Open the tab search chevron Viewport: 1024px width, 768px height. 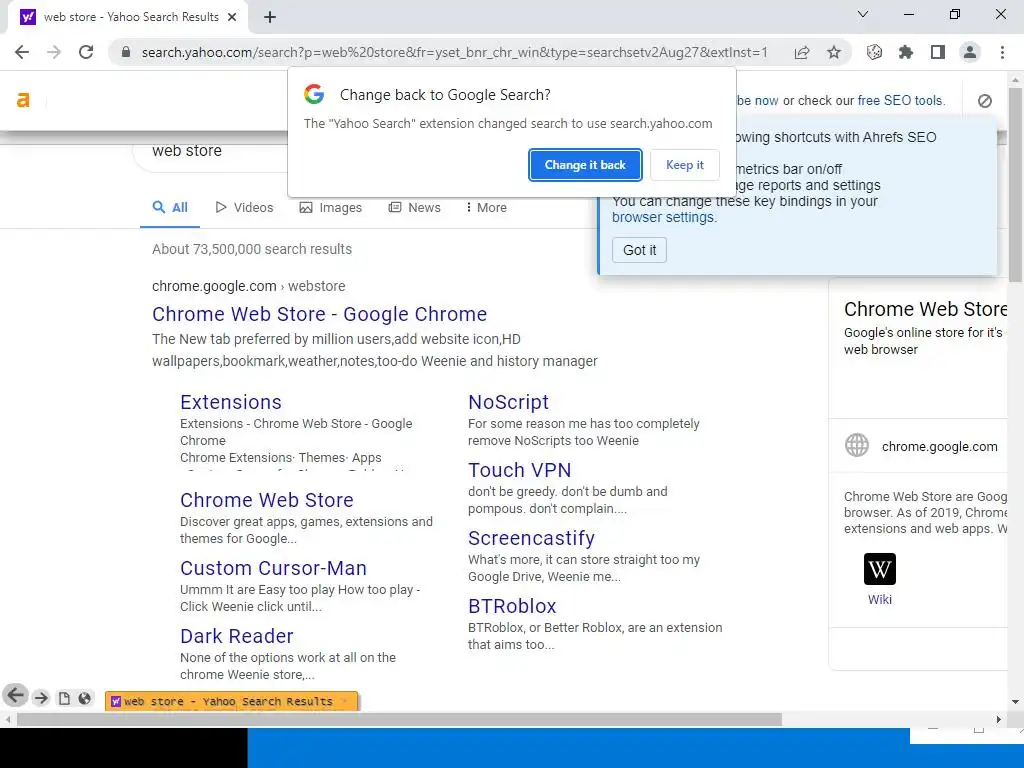tap(863, 14)
